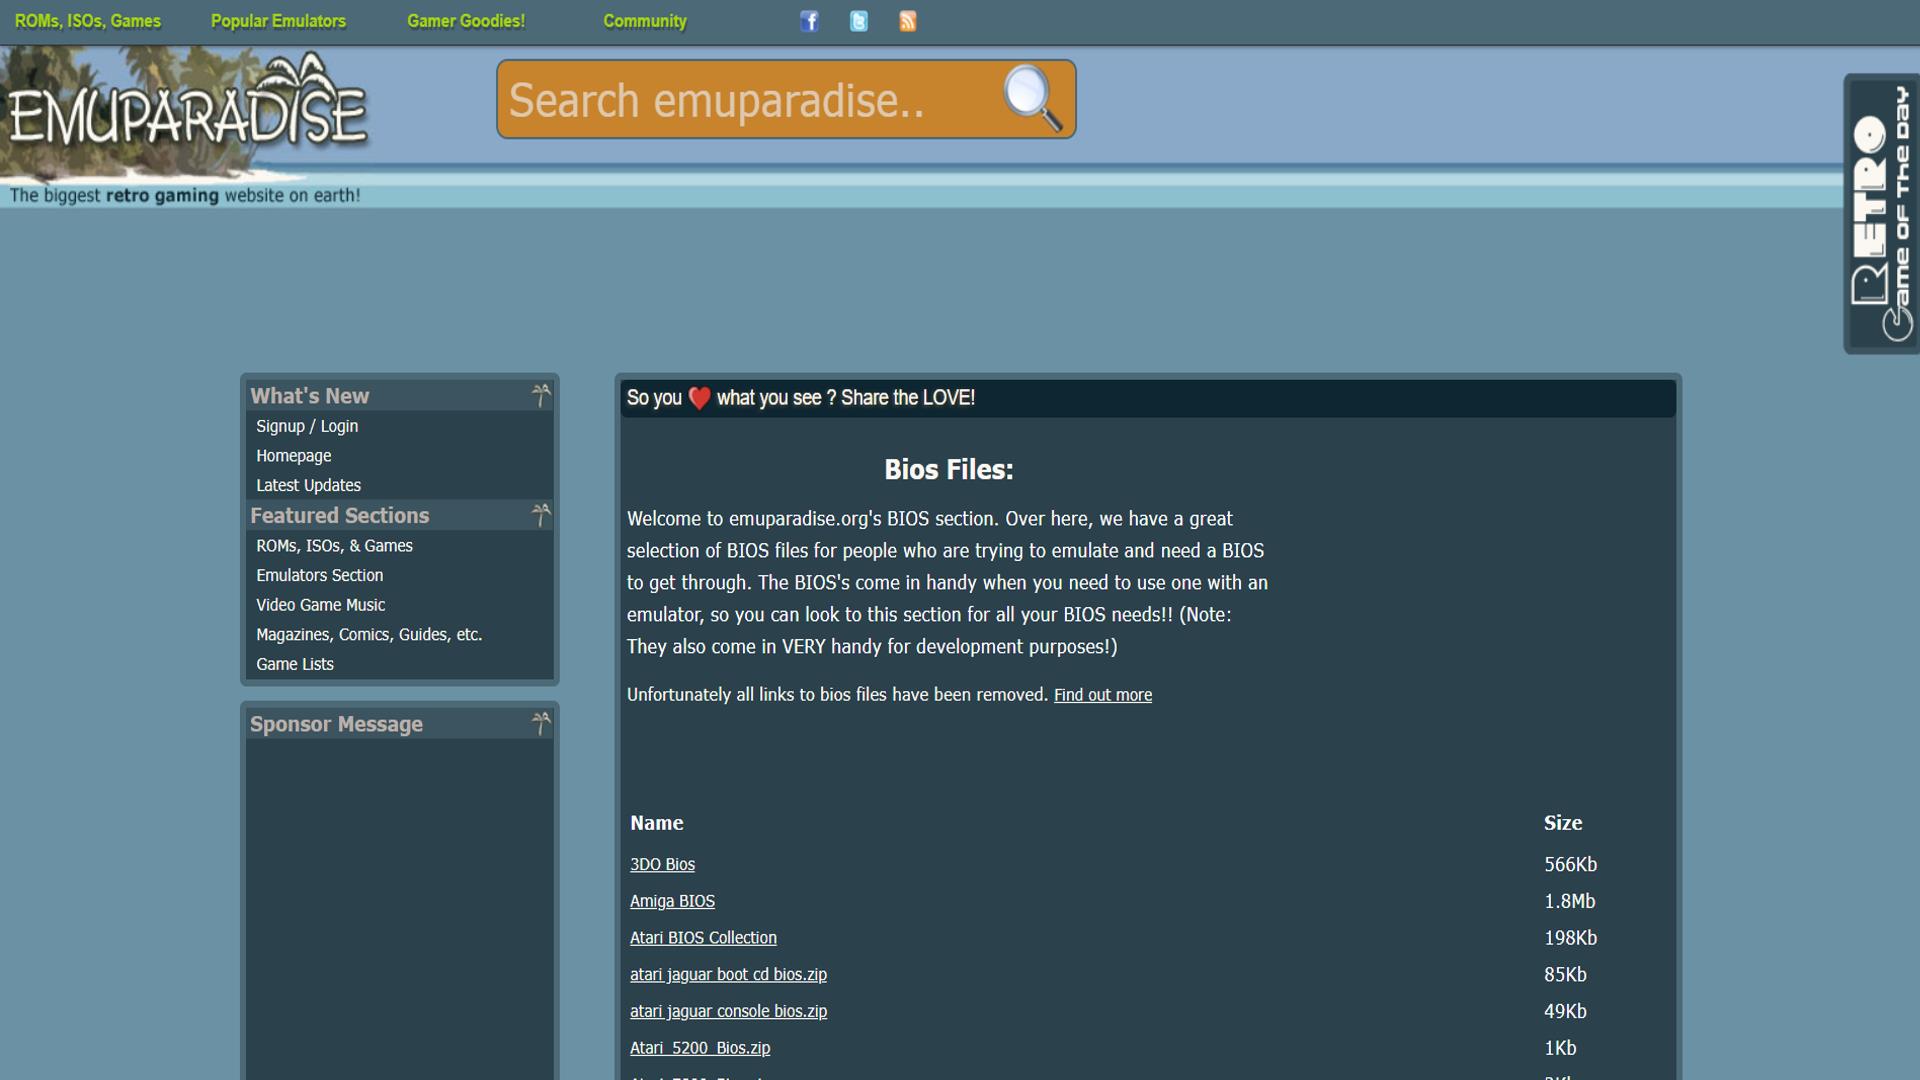Screen dimensions: 1920x1080
Task: Click the 198Kb size value
Action: pos(1571,938)
